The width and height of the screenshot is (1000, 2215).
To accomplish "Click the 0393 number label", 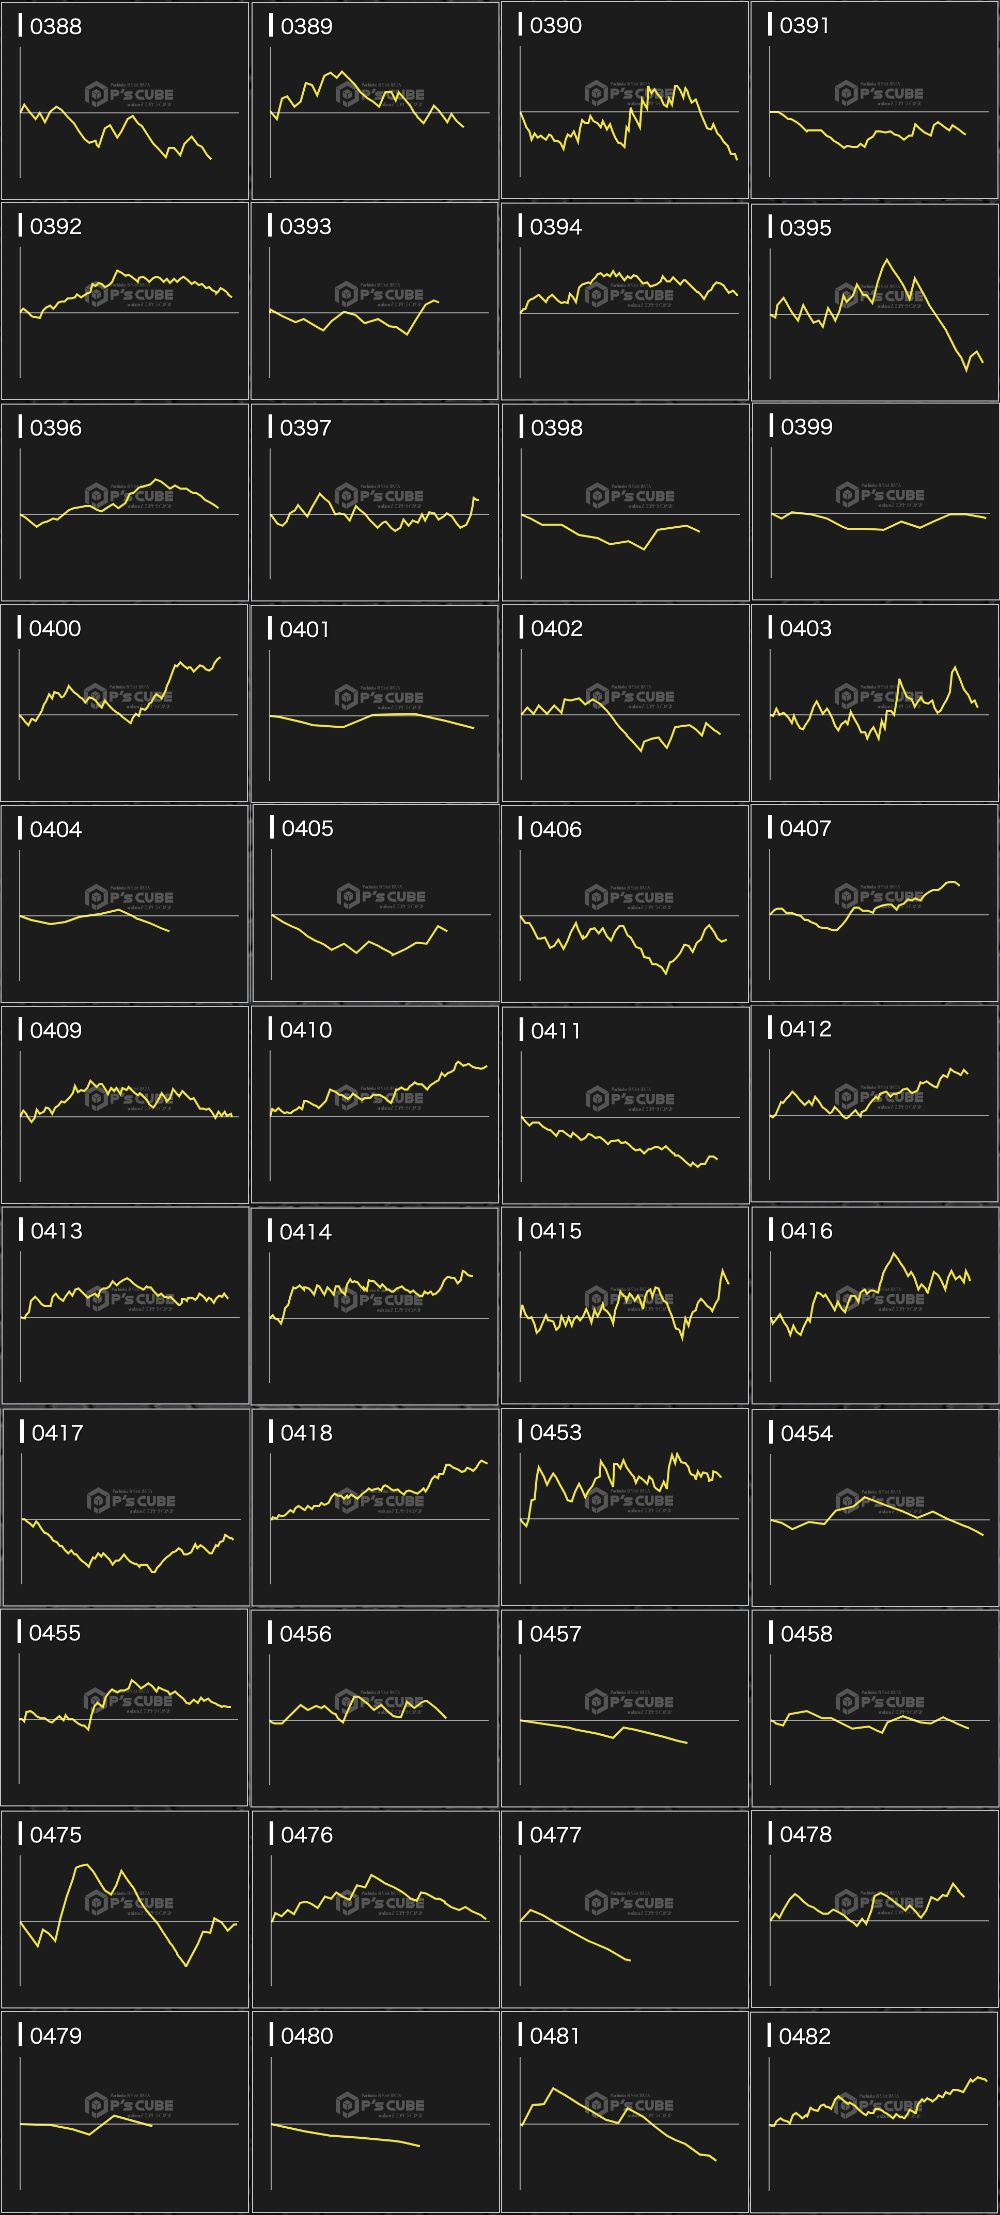I will (305, 227).
